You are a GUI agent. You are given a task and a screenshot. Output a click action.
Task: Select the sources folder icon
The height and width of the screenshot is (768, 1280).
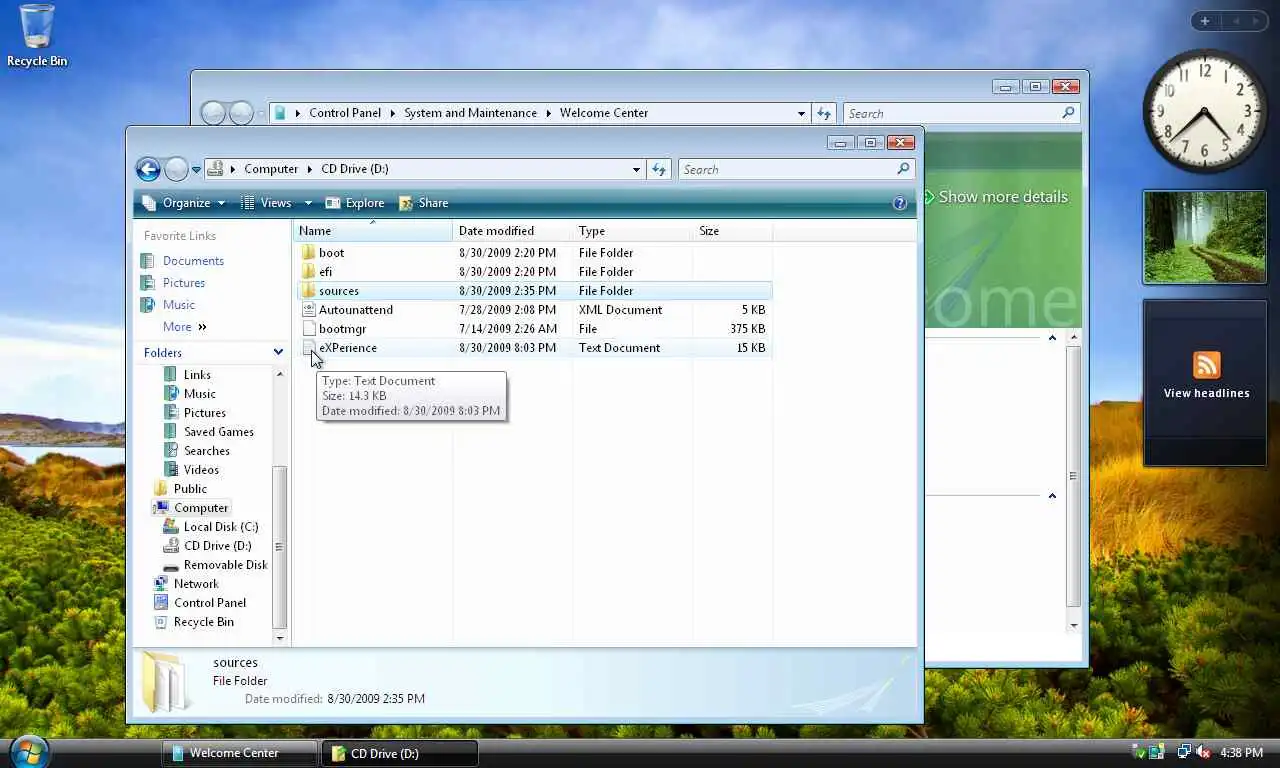(x=309, y=291)
